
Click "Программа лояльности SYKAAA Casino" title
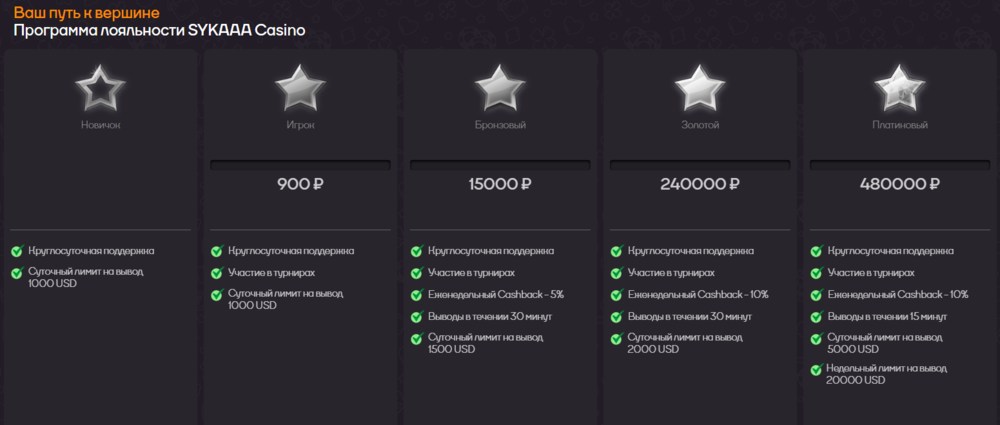159,30
